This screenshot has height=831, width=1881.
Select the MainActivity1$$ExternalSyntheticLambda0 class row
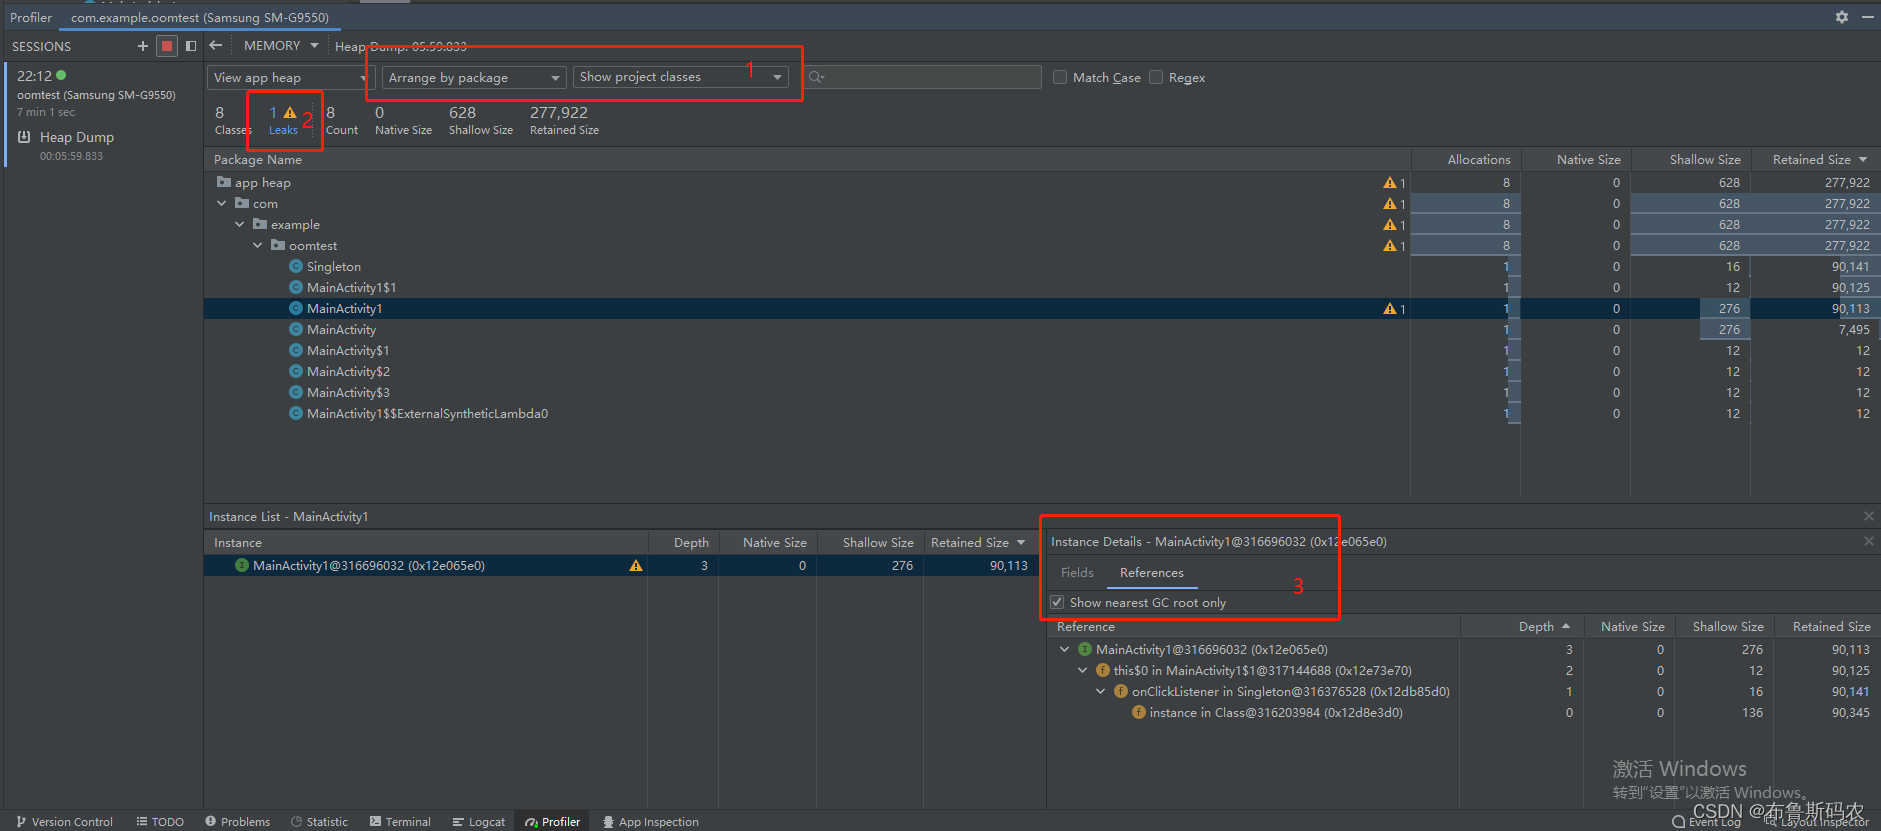coord(1041,414)
